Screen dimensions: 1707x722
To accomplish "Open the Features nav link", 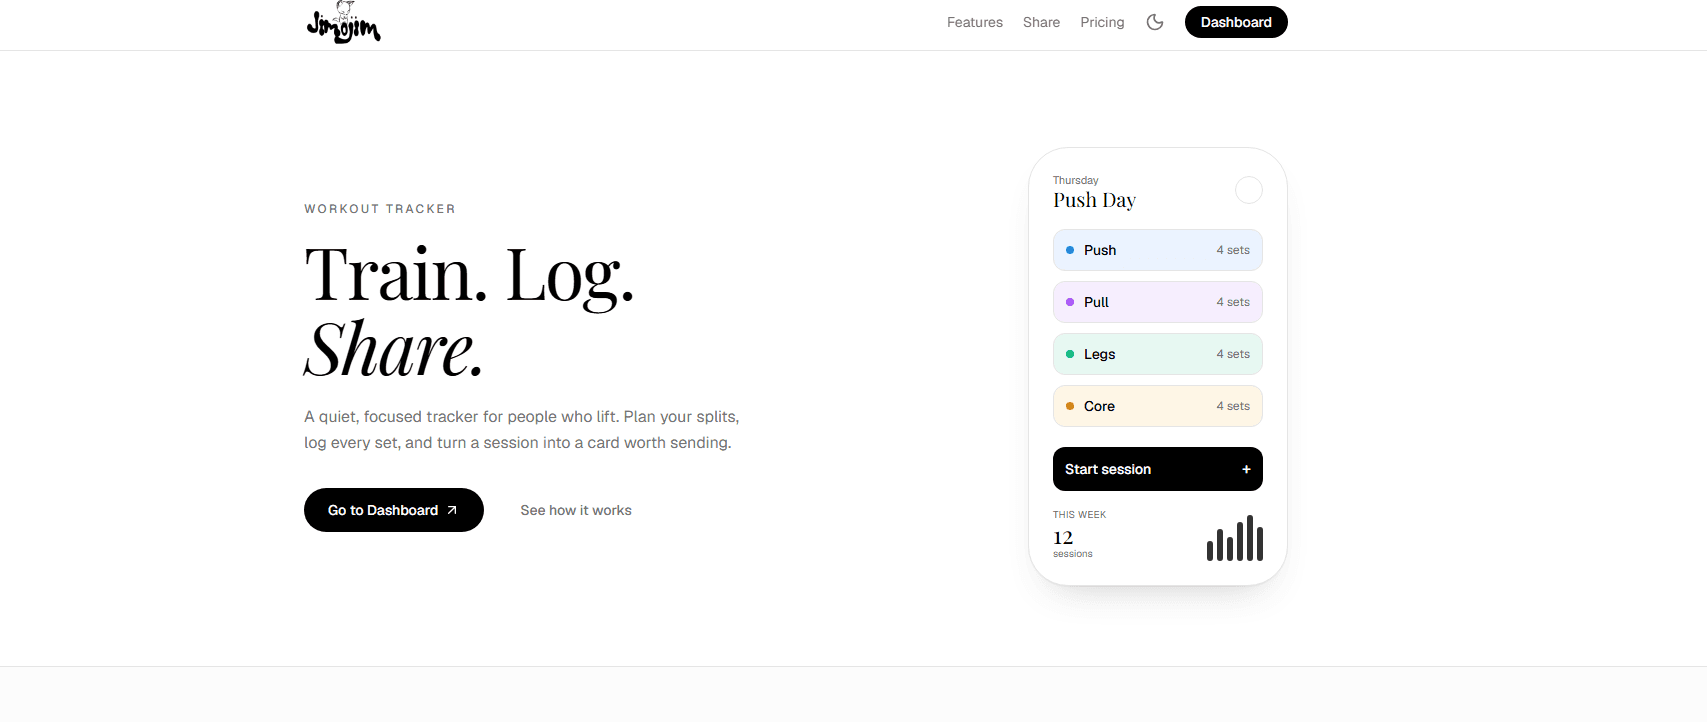I will coord(975,22).
